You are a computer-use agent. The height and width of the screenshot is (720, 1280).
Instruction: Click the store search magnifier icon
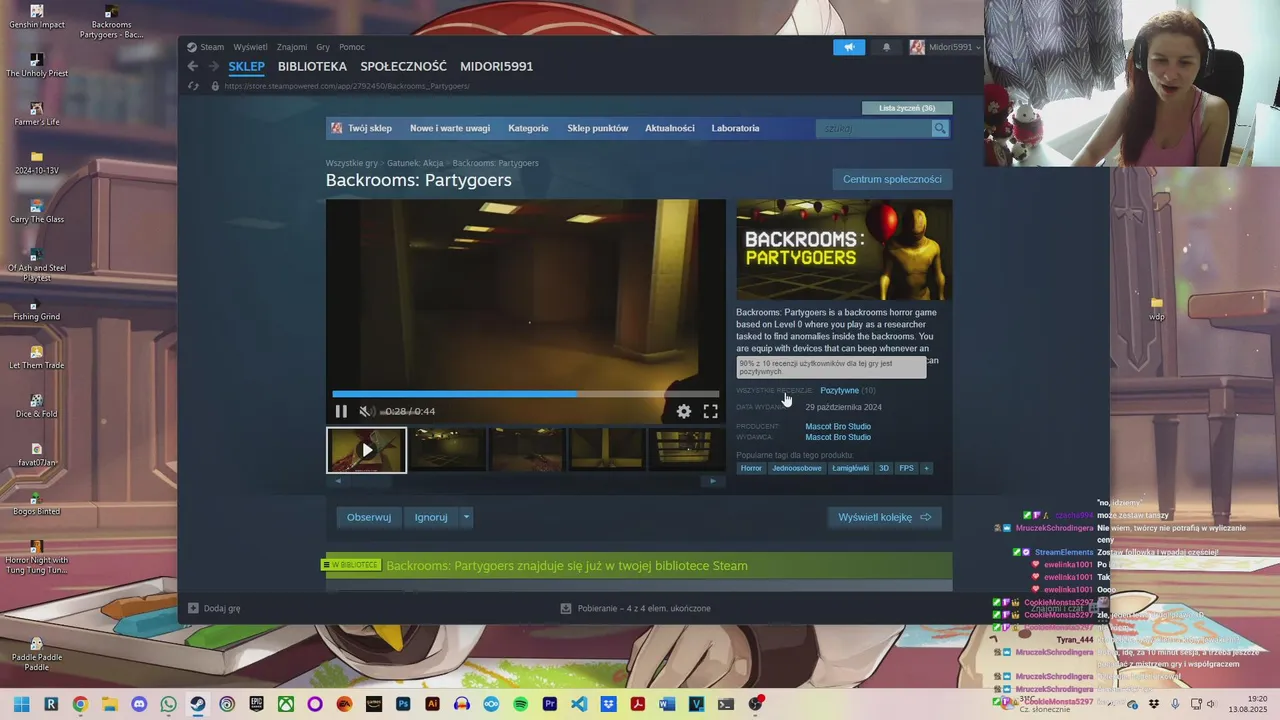[940, 128]
